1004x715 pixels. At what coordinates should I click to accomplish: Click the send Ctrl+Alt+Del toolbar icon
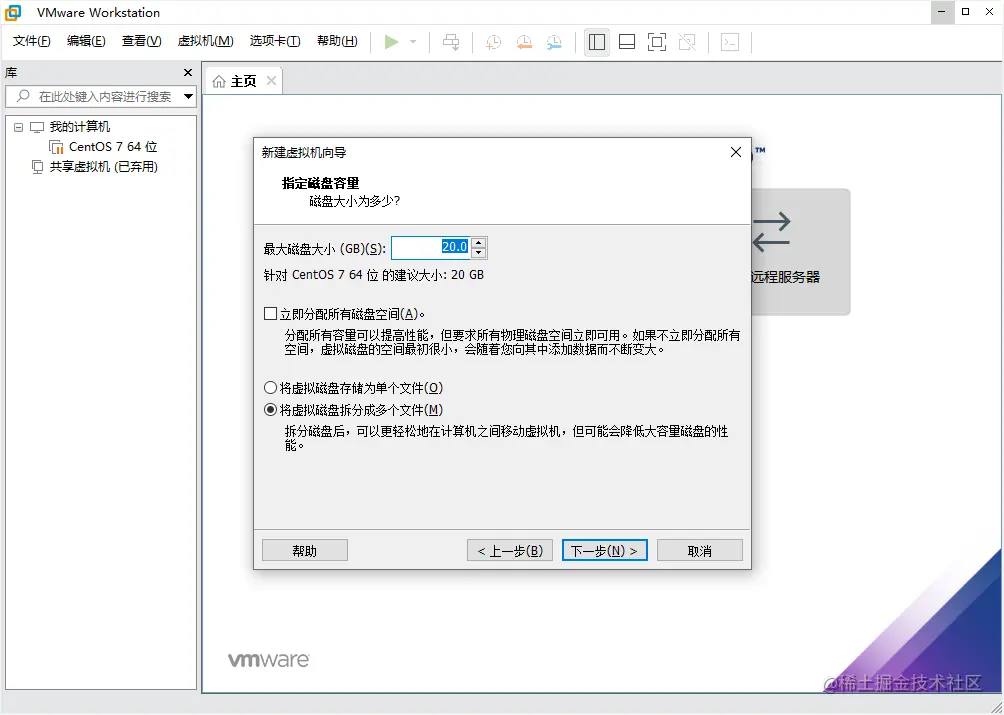coord(451,42)
